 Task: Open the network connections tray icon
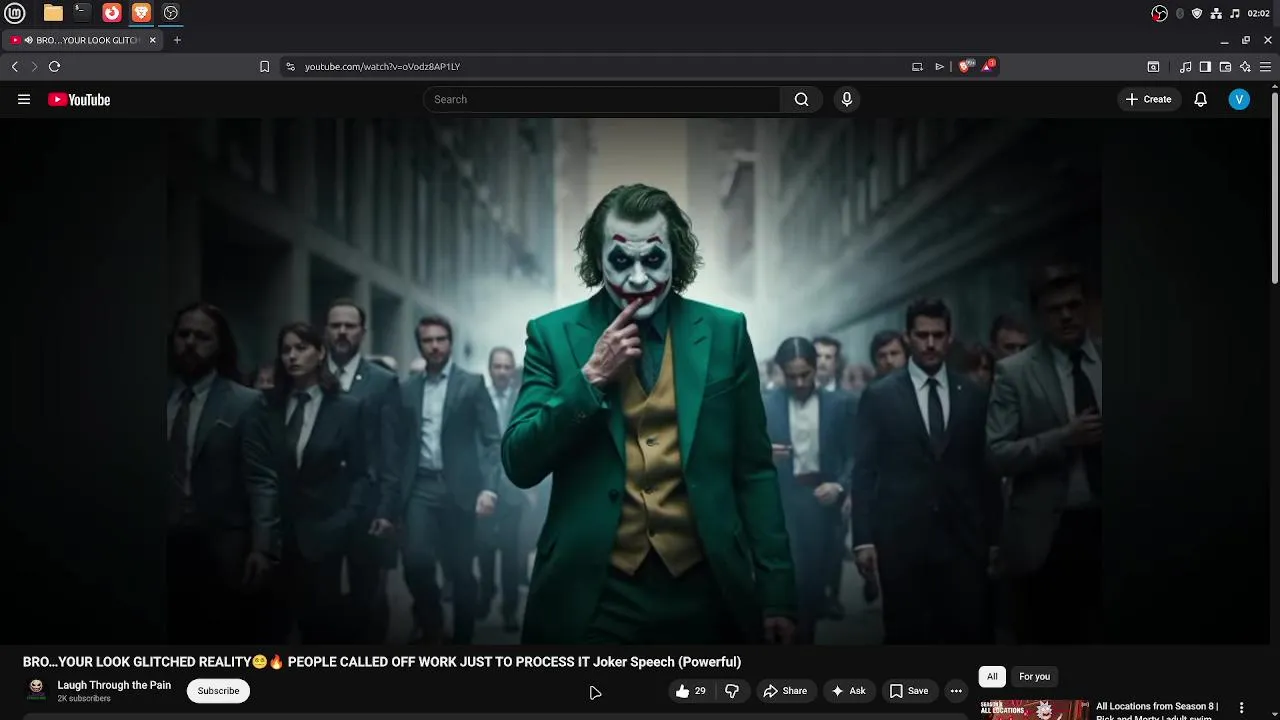click(1216, 13)
